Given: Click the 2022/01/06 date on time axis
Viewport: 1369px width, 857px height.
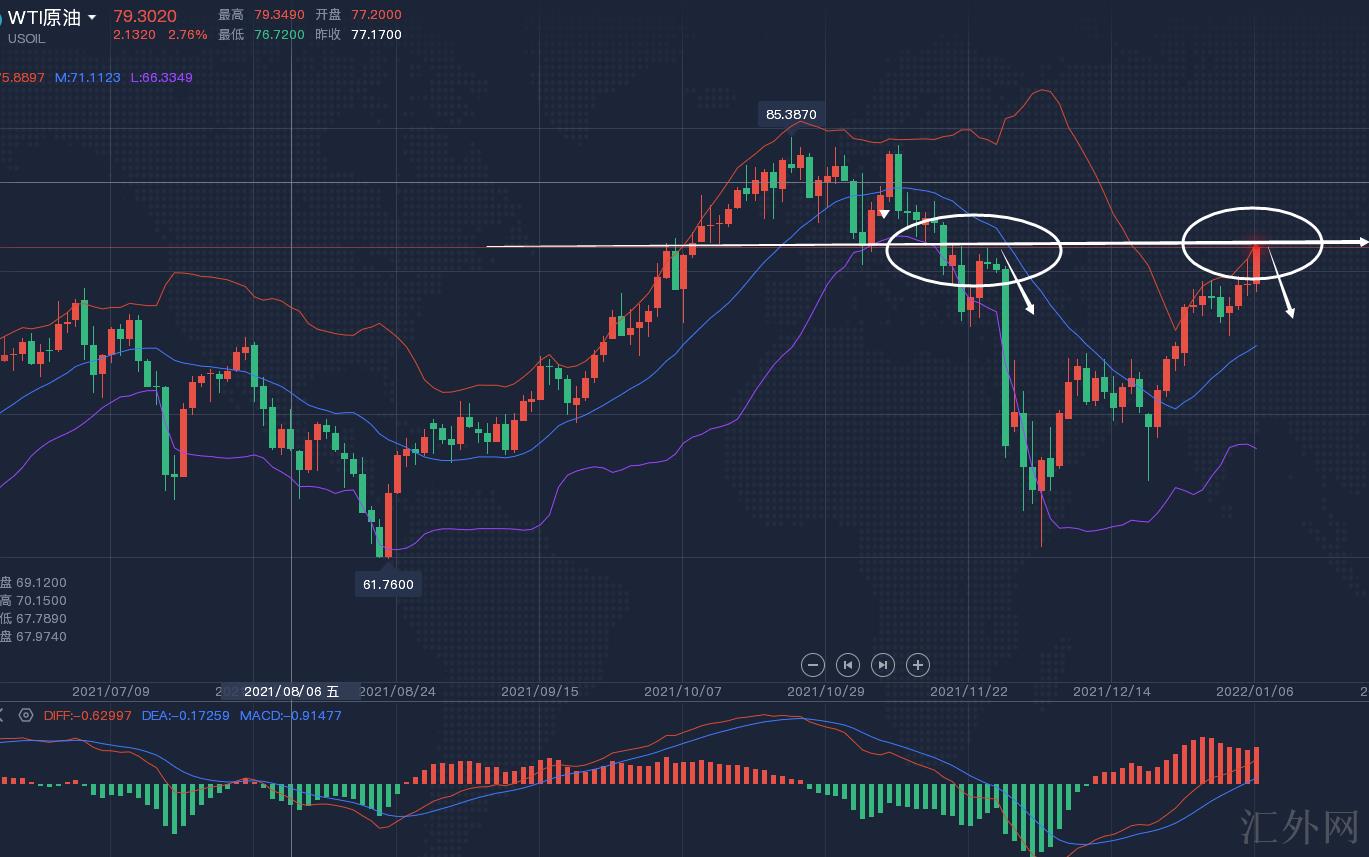Looking at the screenshot, I should point(1254,691).
